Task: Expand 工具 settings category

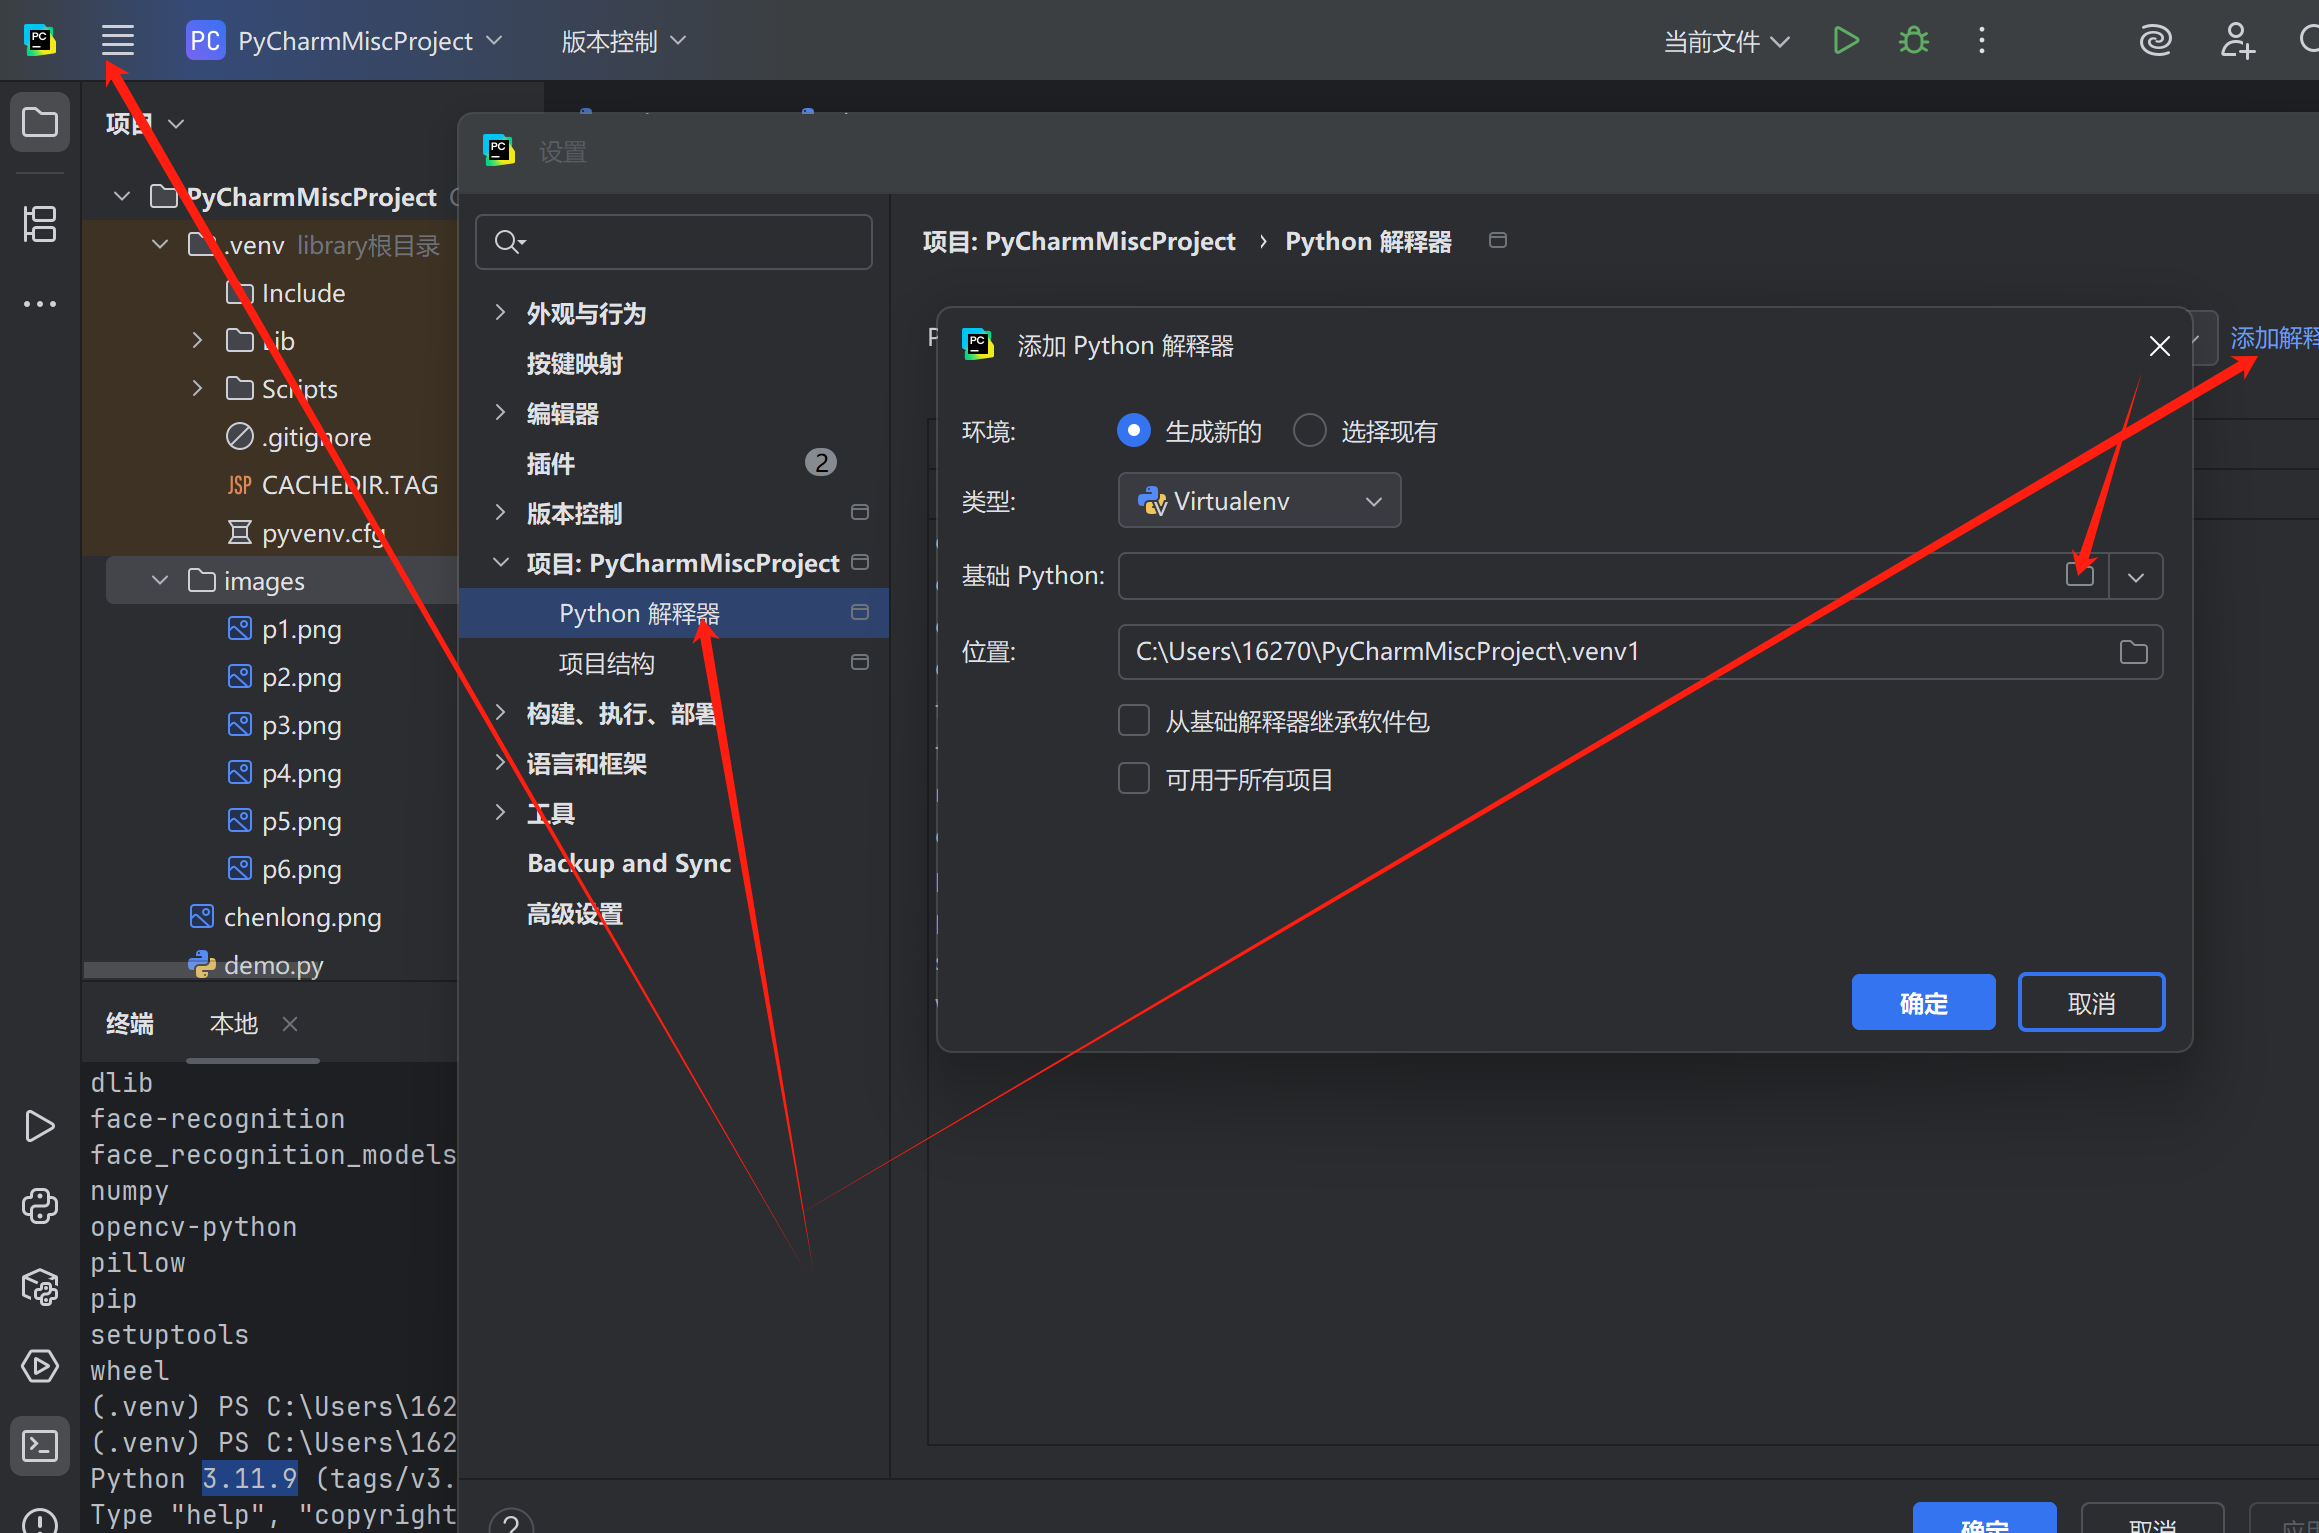Action: pos(501,812)
